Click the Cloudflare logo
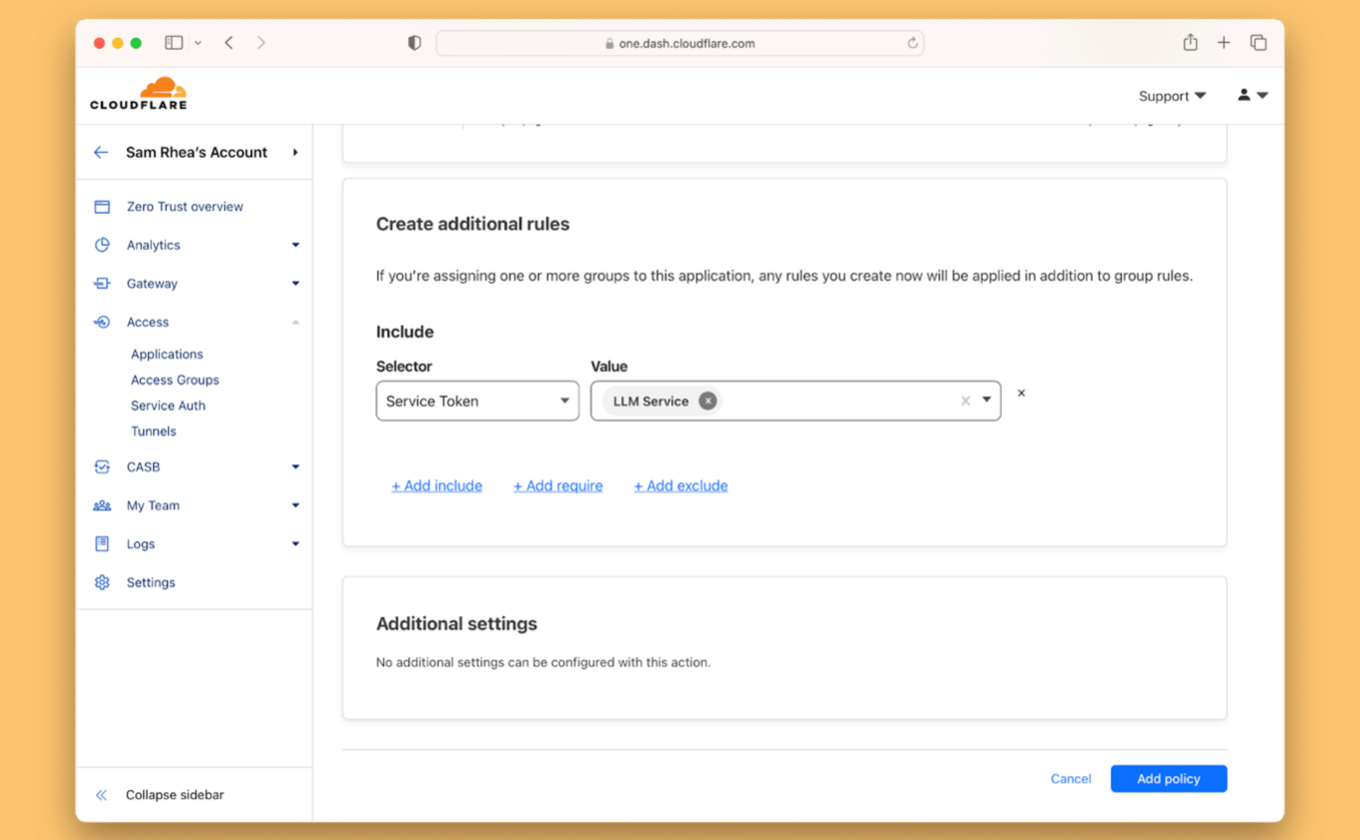This screenshot has width=1360, height=840. (138, 94)
